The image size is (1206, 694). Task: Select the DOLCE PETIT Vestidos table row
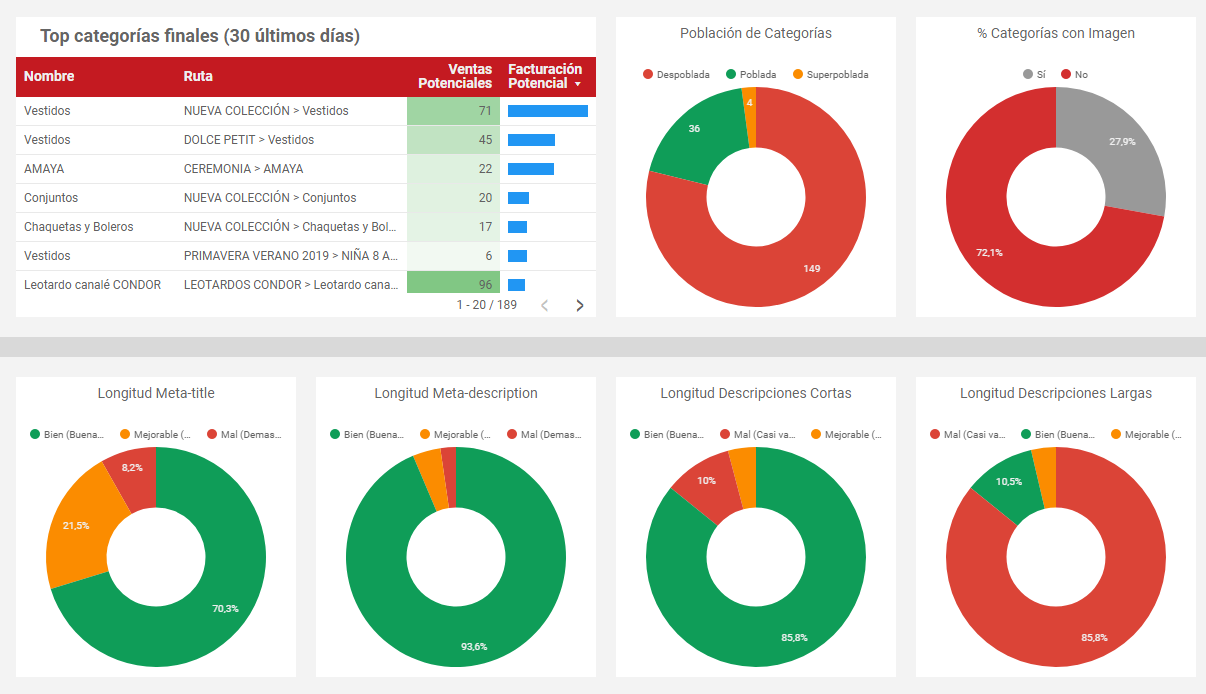(x=250, y=140)
